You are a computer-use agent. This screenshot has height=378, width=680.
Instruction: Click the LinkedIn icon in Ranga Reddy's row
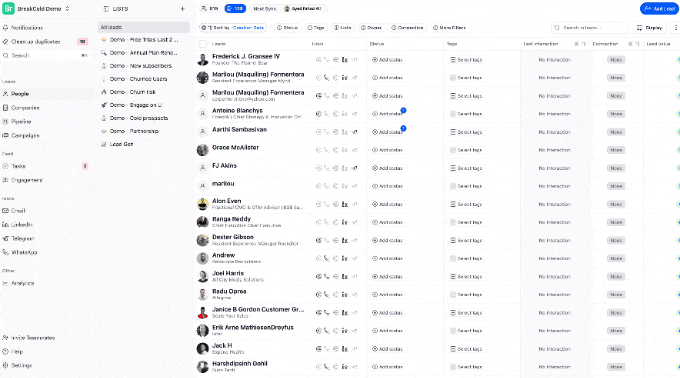tap(345, 222)
